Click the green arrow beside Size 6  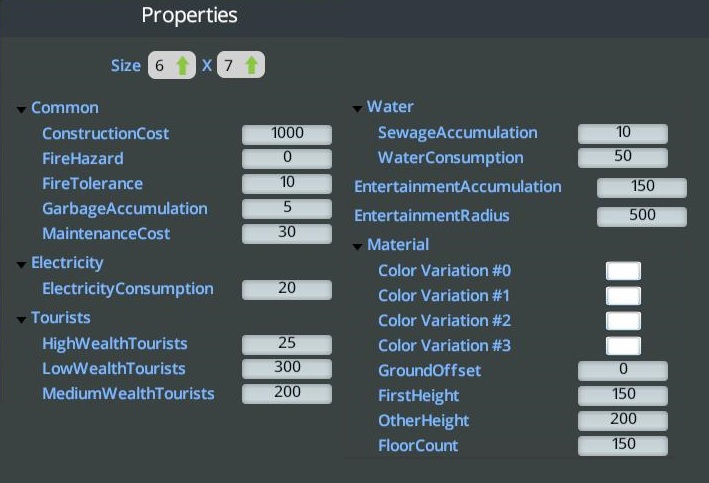point(182,66)
